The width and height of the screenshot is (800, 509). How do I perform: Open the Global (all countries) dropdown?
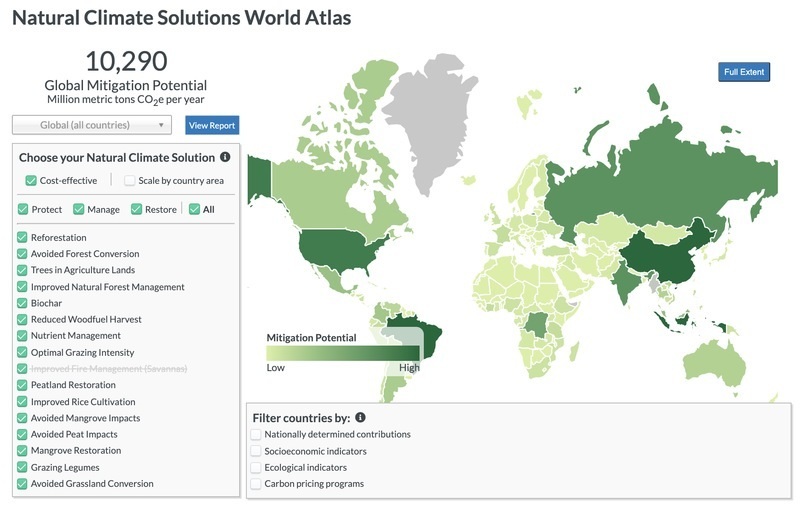[92, 125]
